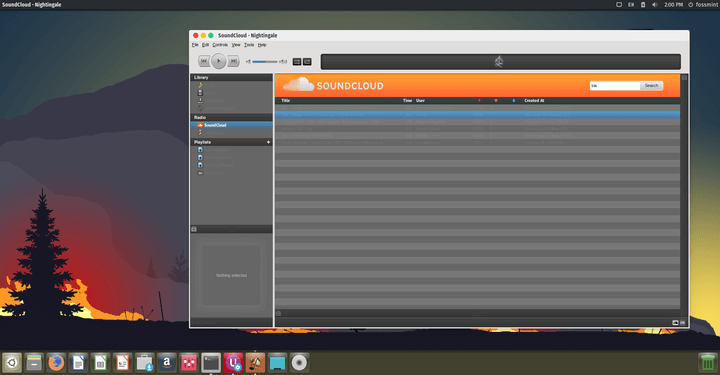
Task: Sort by orange downloads column icon
Action: [496, 101]
